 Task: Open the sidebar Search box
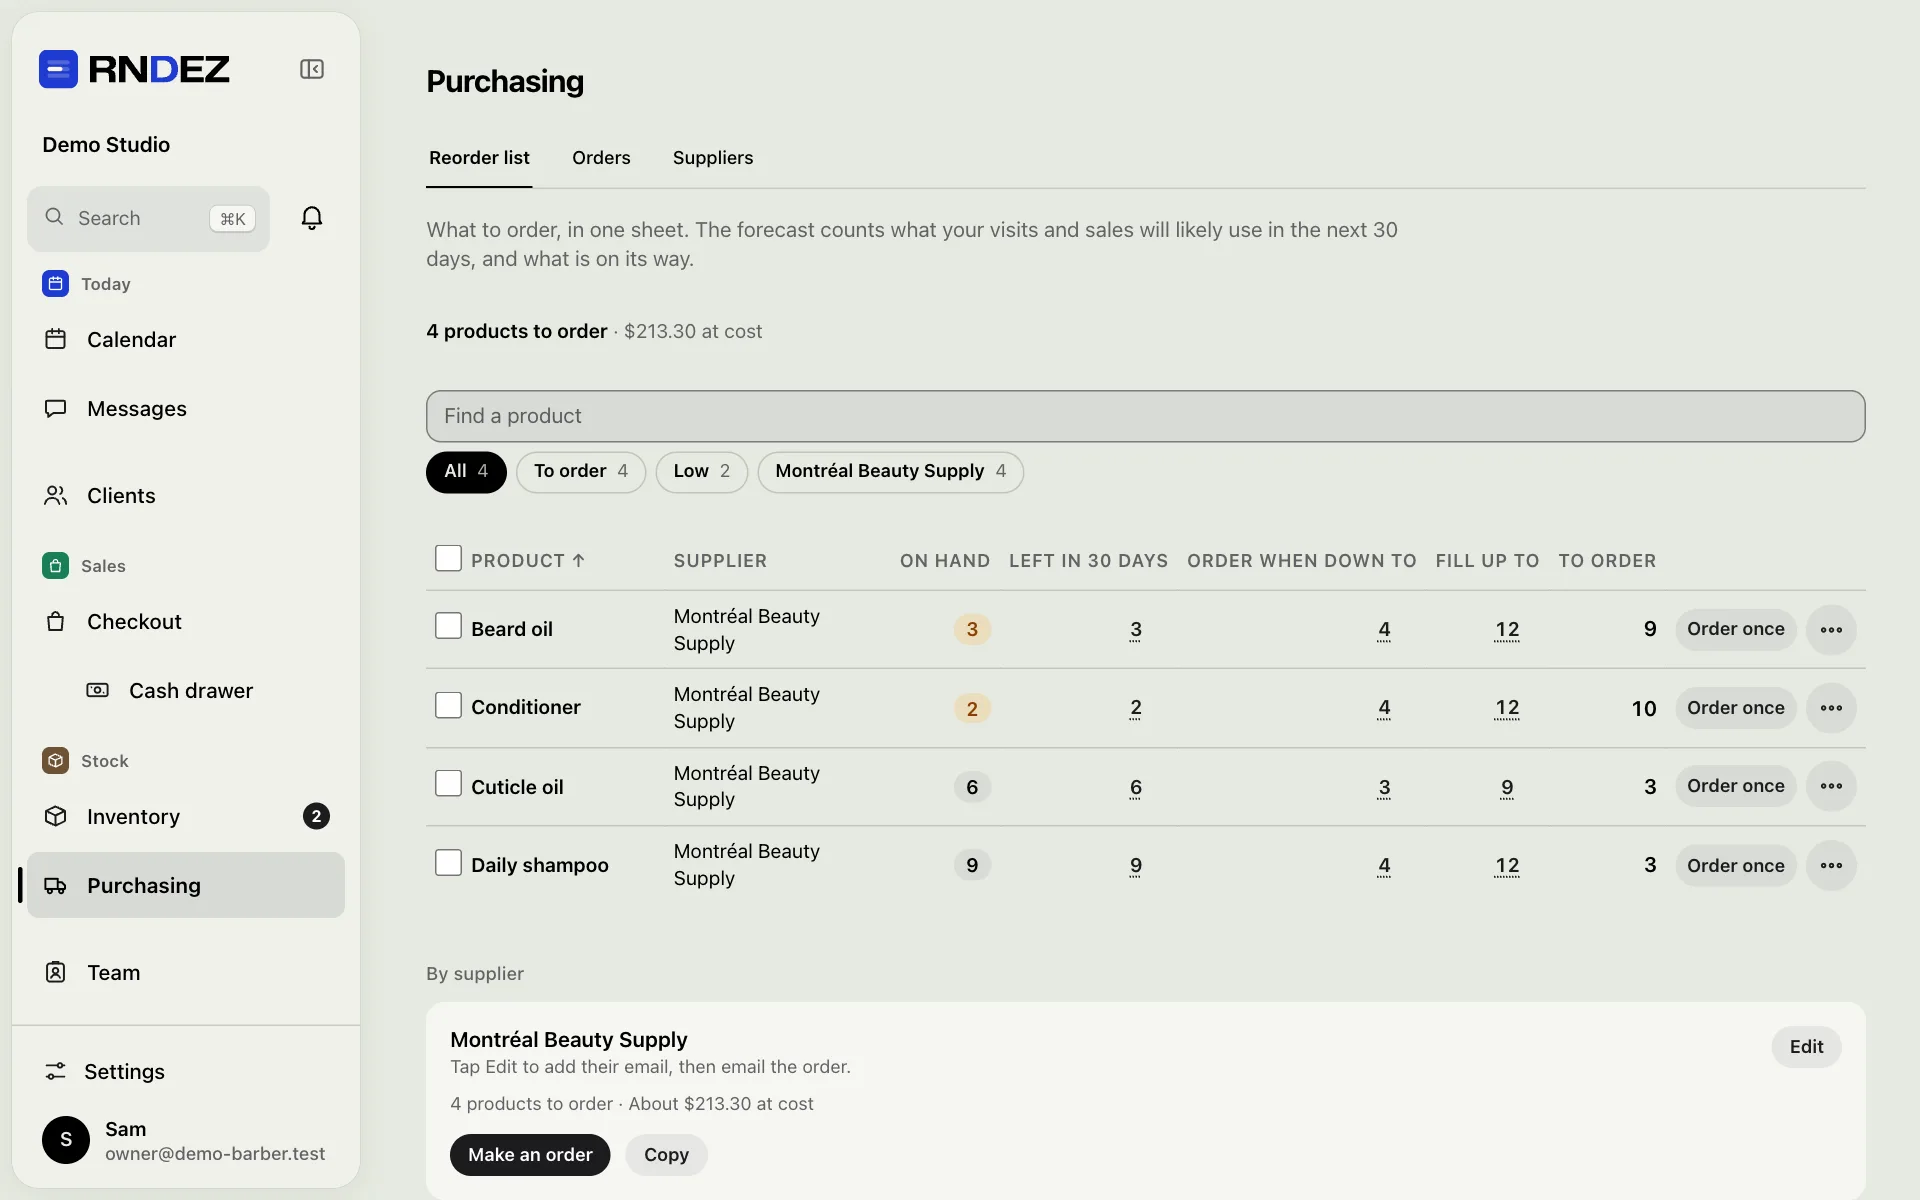point(148,218)
